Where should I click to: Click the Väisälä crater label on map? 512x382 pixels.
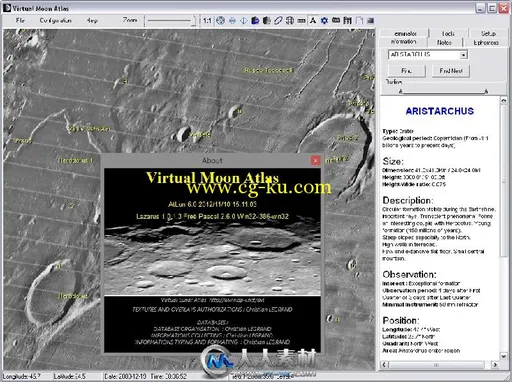coord(200,134)
